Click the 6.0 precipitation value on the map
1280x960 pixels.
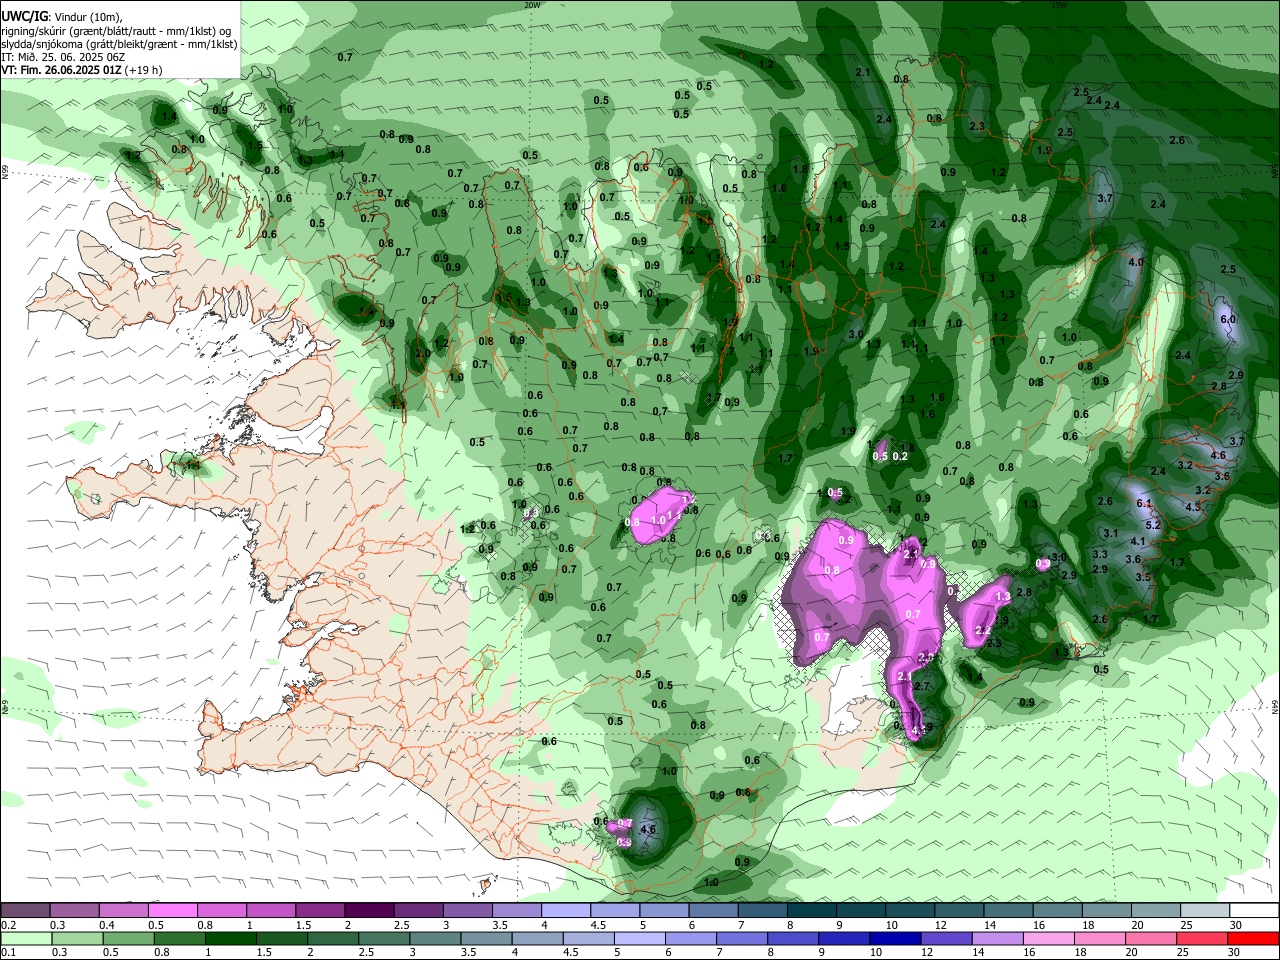point(1228,319)
